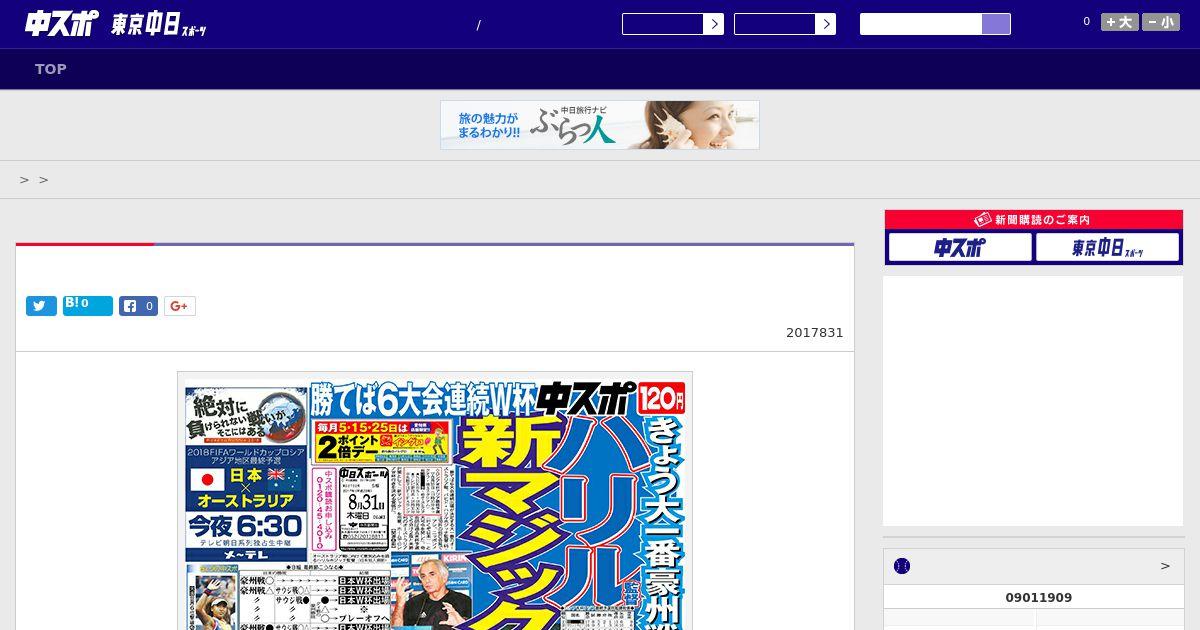
Task: Increase font size with +大 button
Action: tap(1120, 22)
